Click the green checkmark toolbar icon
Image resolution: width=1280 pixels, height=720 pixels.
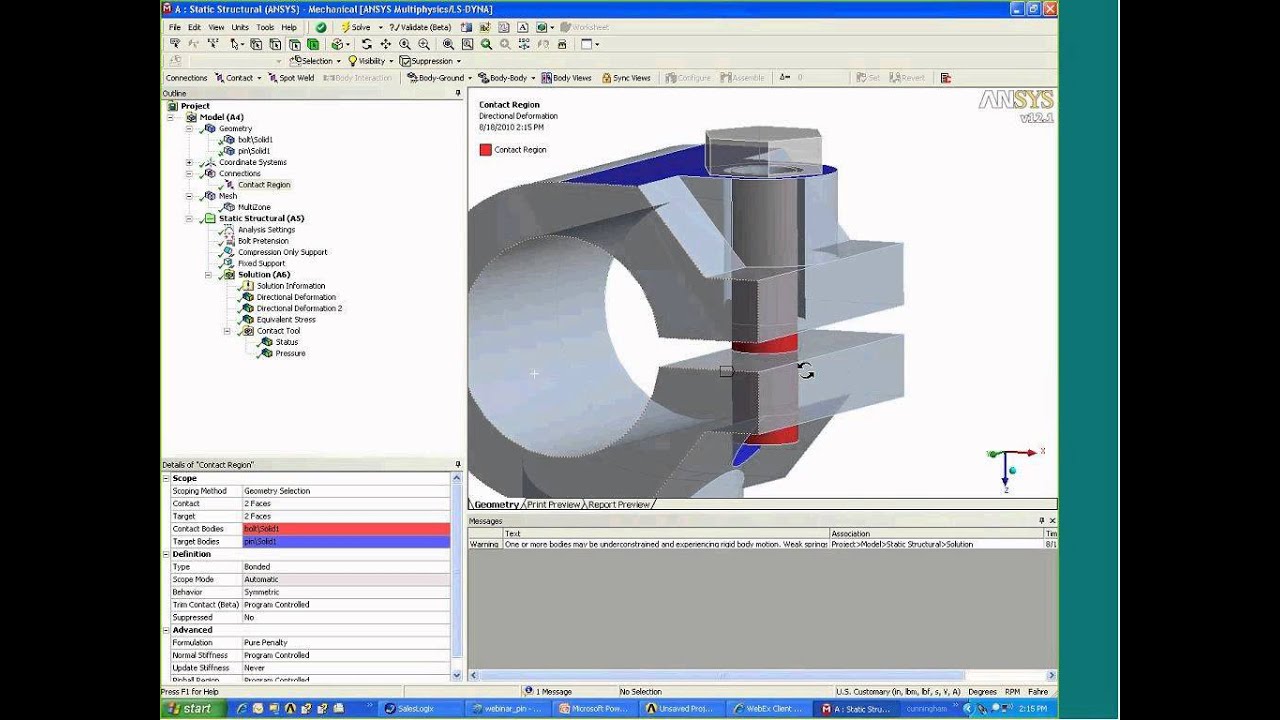coord(321,27)
